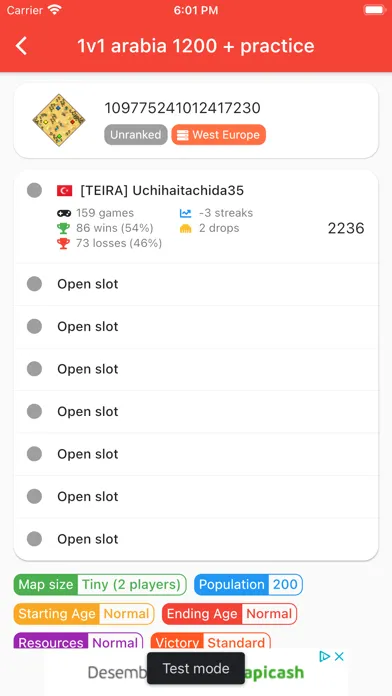Tap the streaks chart icon
Screen dimensions: 392x696
(186, 213)
